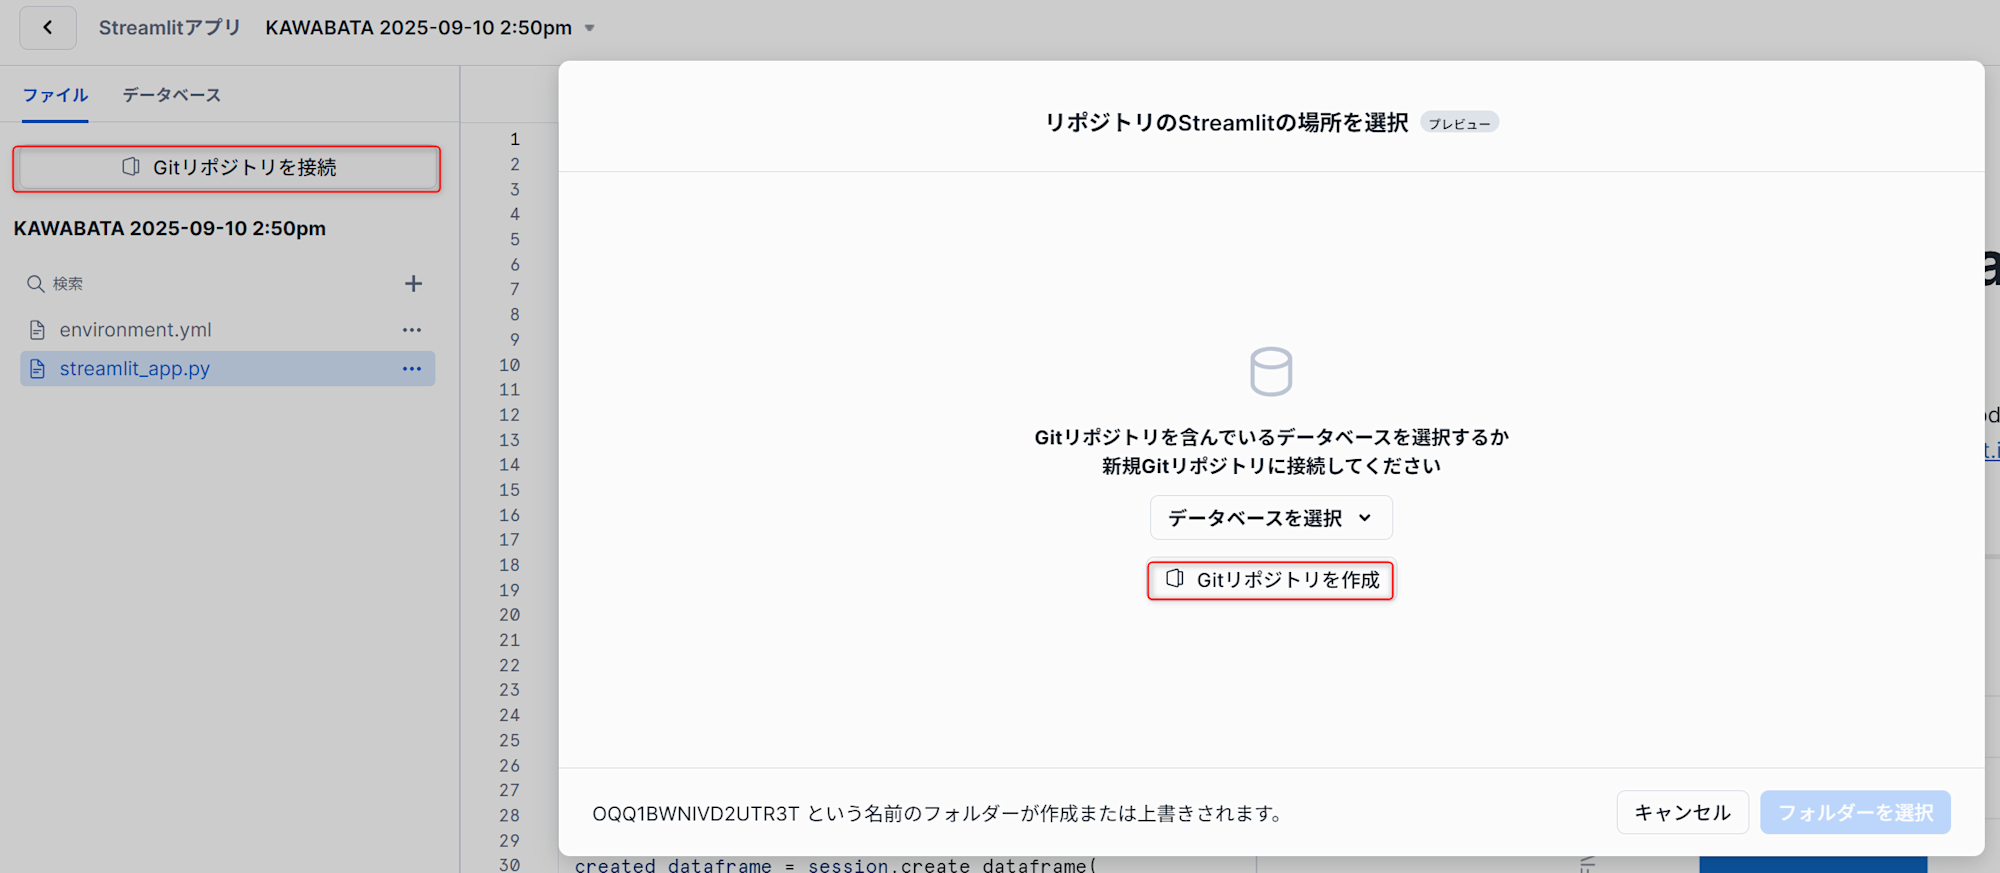Click the KAWABATA 2025-09-10 2:50pm header title

(419, 28)
